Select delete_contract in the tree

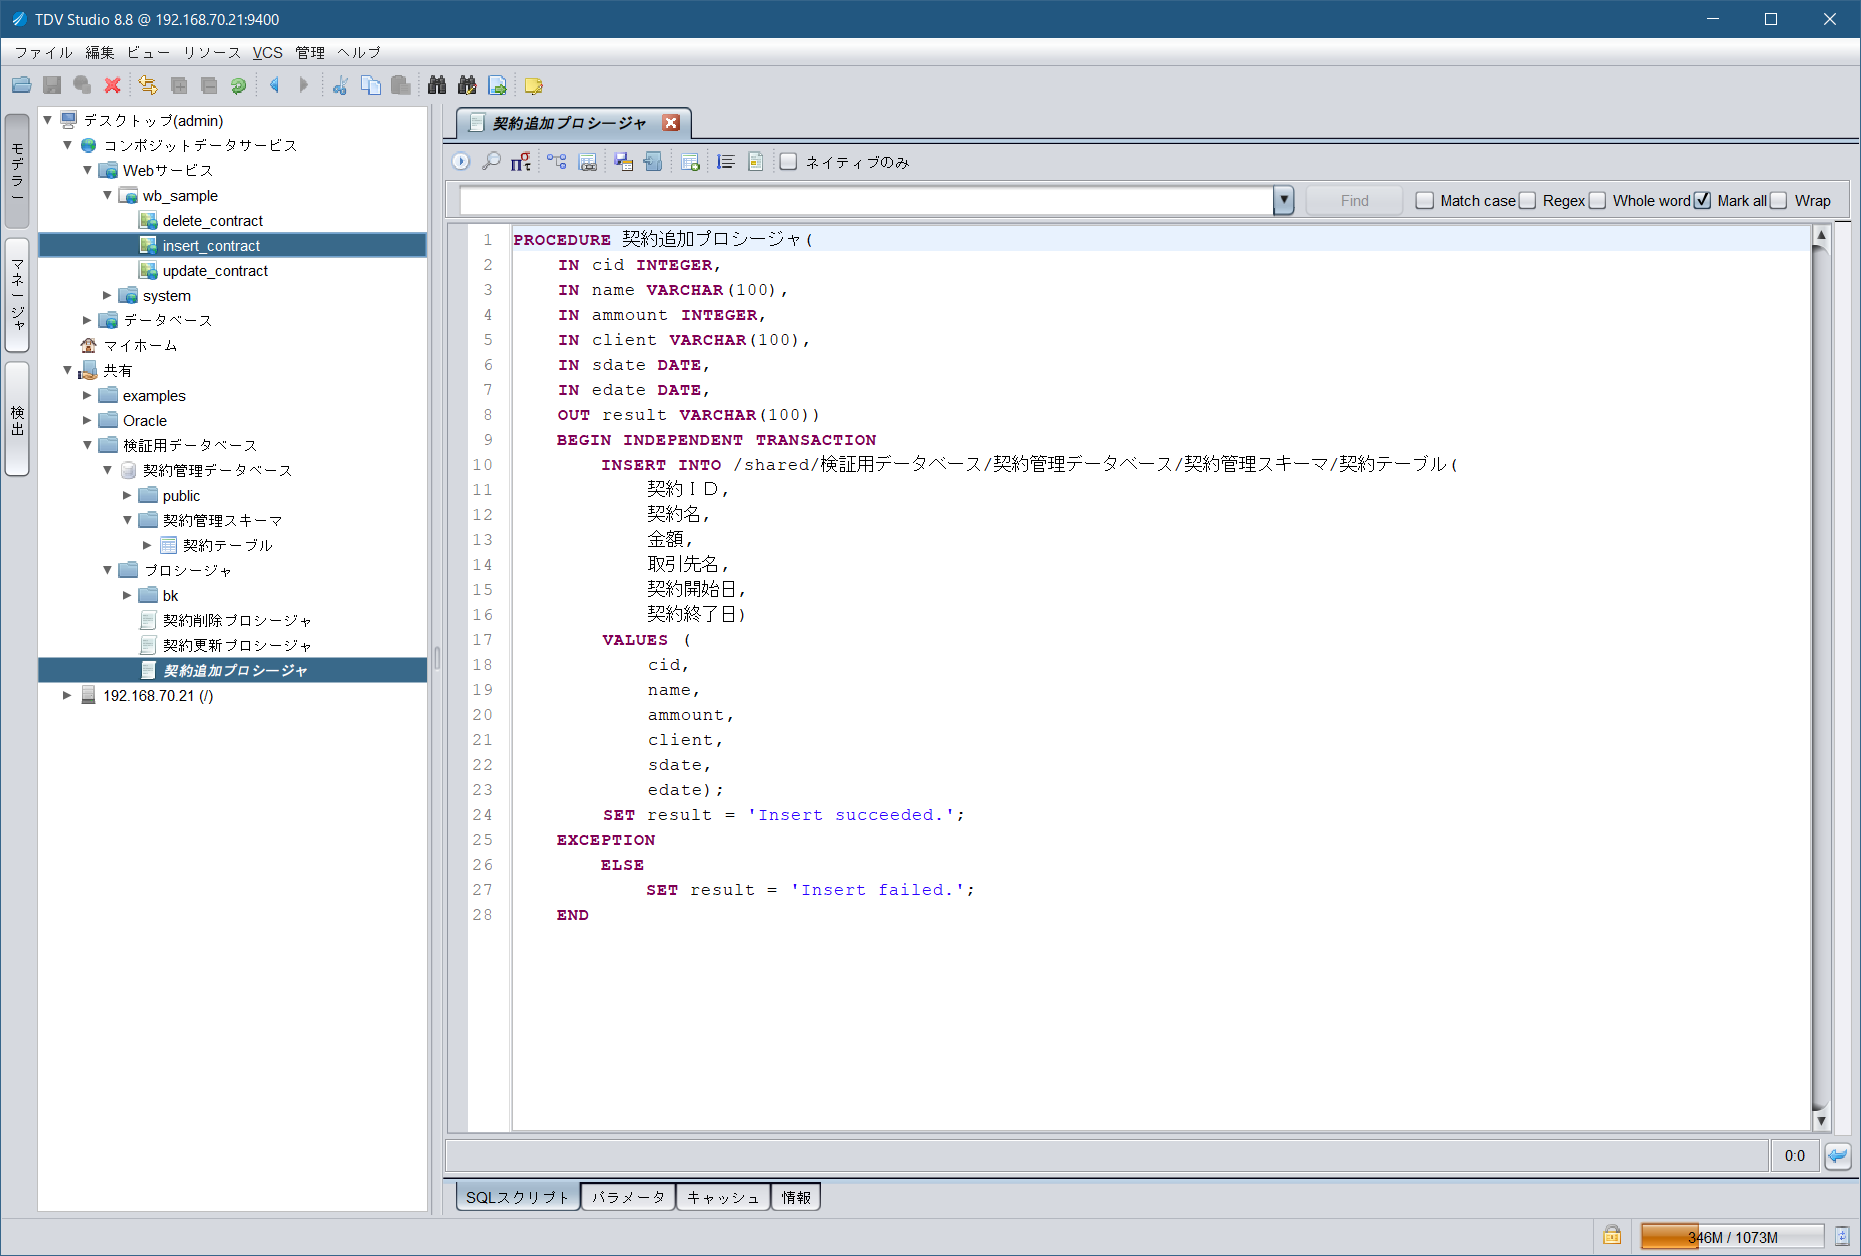pyautogui.click(x=213, y=220)
